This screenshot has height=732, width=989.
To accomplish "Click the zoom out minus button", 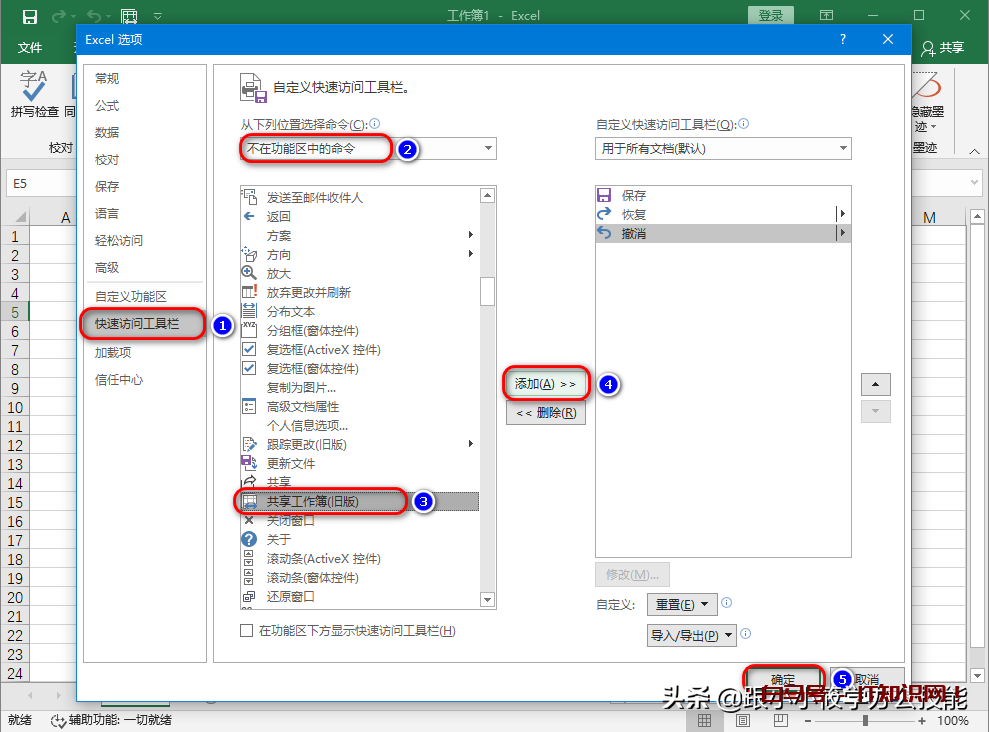I will point(808,720).
